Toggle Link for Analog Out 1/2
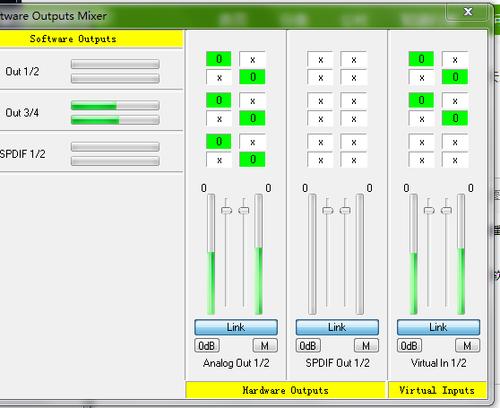Viewport: 500px width, 408px height. (x=236, y=327)
